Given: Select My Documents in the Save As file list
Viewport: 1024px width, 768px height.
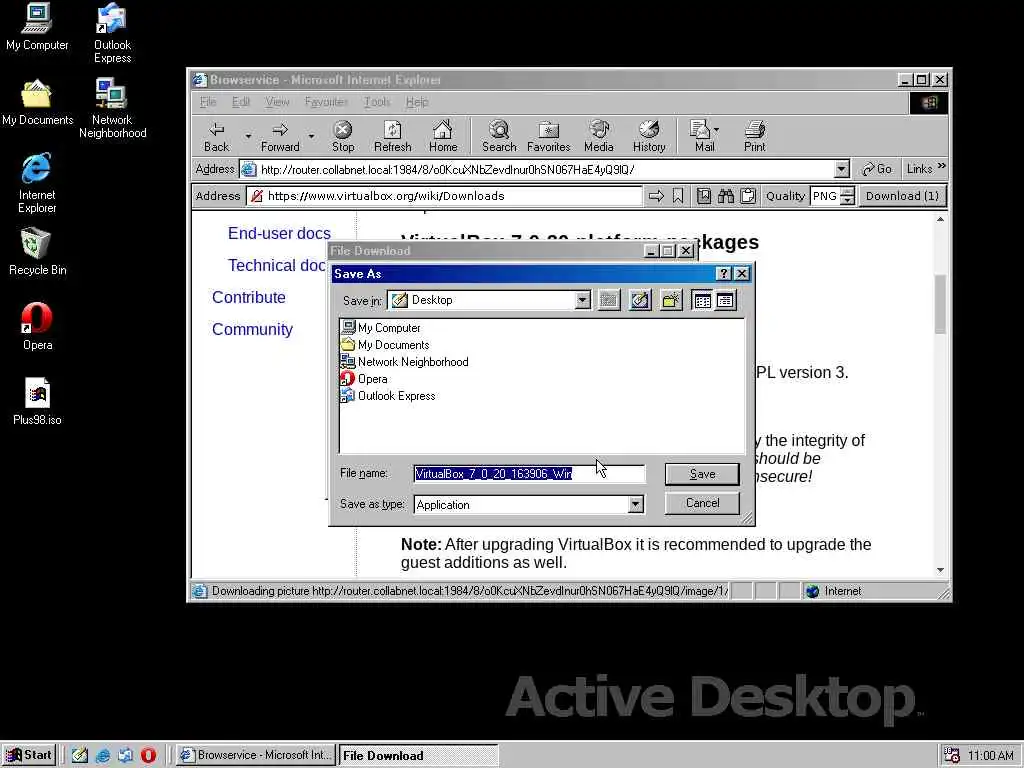Looking at the screenshot, I should (x=385, y=345).
